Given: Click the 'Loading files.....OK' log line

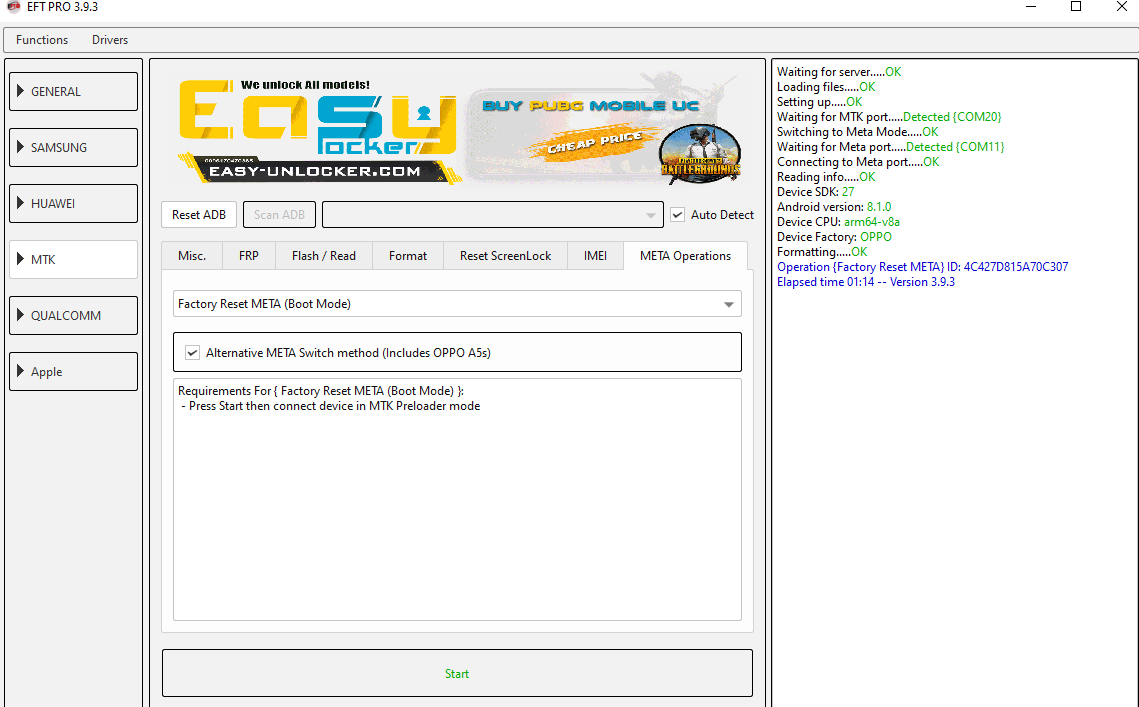Looking at the screenshot, I should pos(826,87).
